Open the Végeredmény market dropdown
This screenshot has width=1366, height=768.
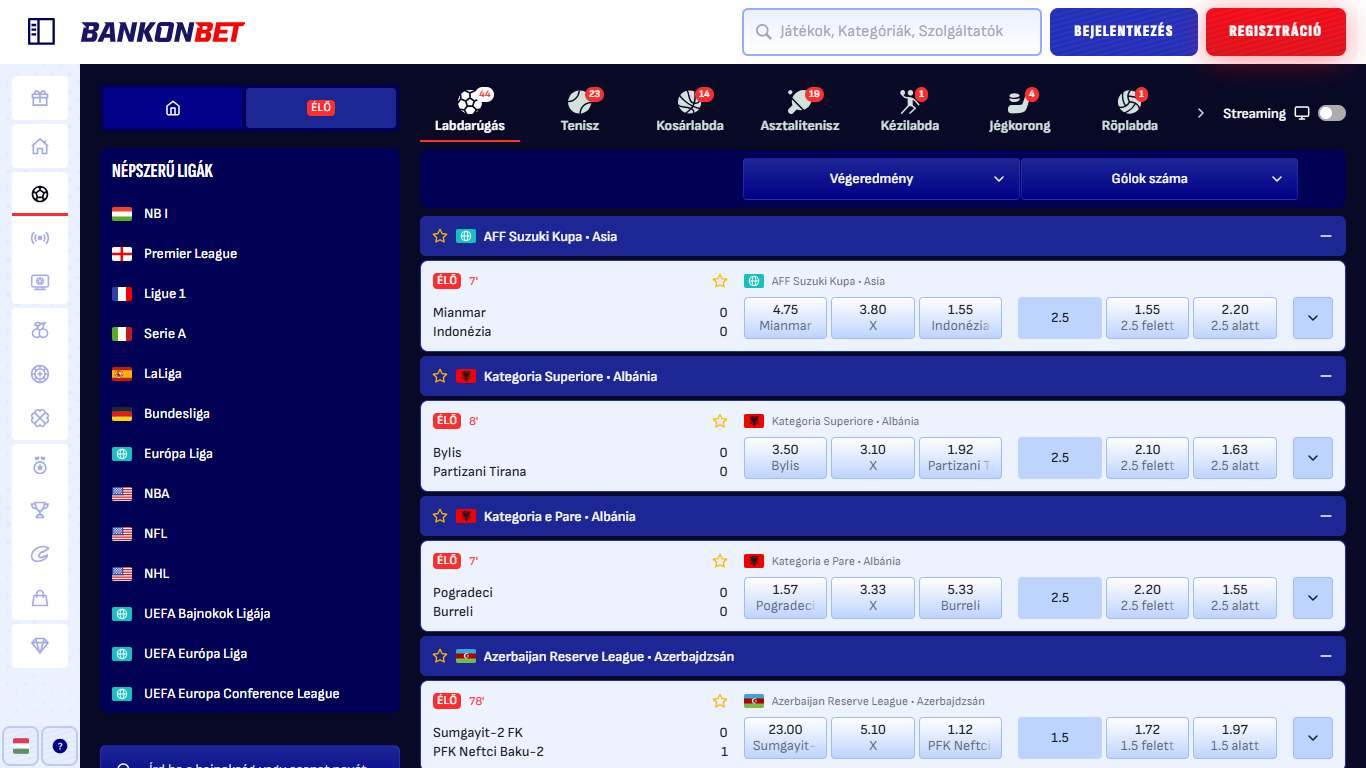point(881,179)
